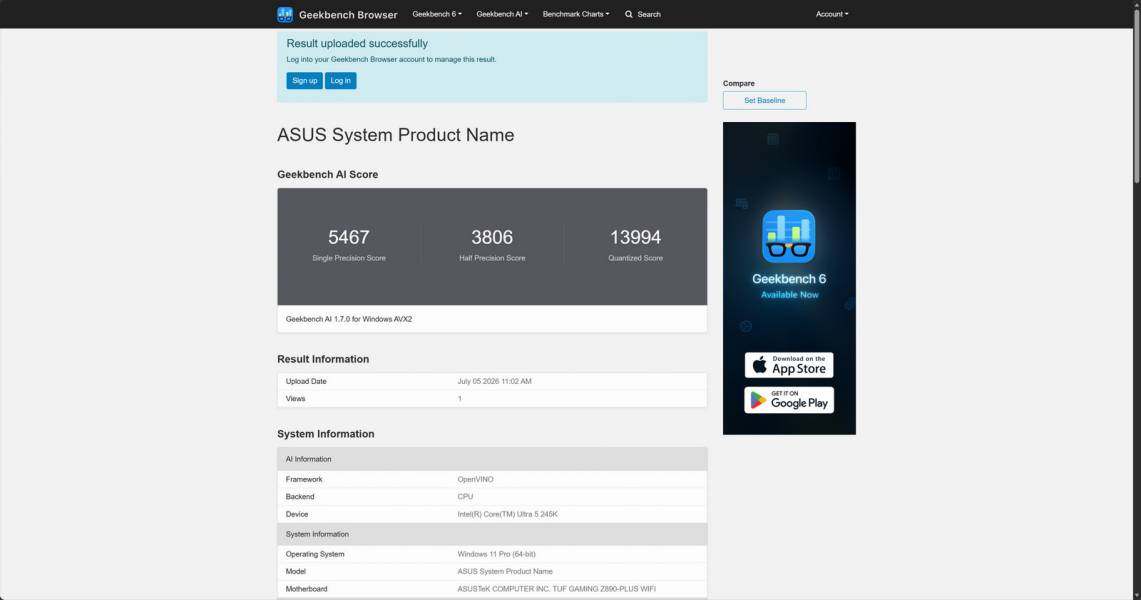Click the Motherboard row label

tap(306, 589)
